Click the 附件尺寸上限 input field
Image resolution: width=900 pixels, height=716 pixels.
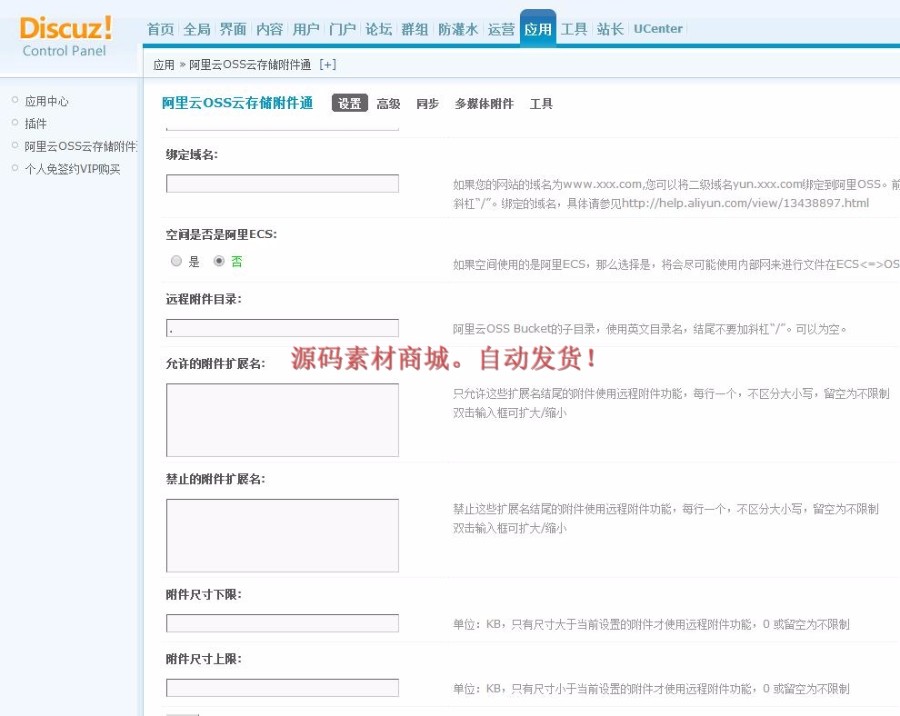(282, 688)
